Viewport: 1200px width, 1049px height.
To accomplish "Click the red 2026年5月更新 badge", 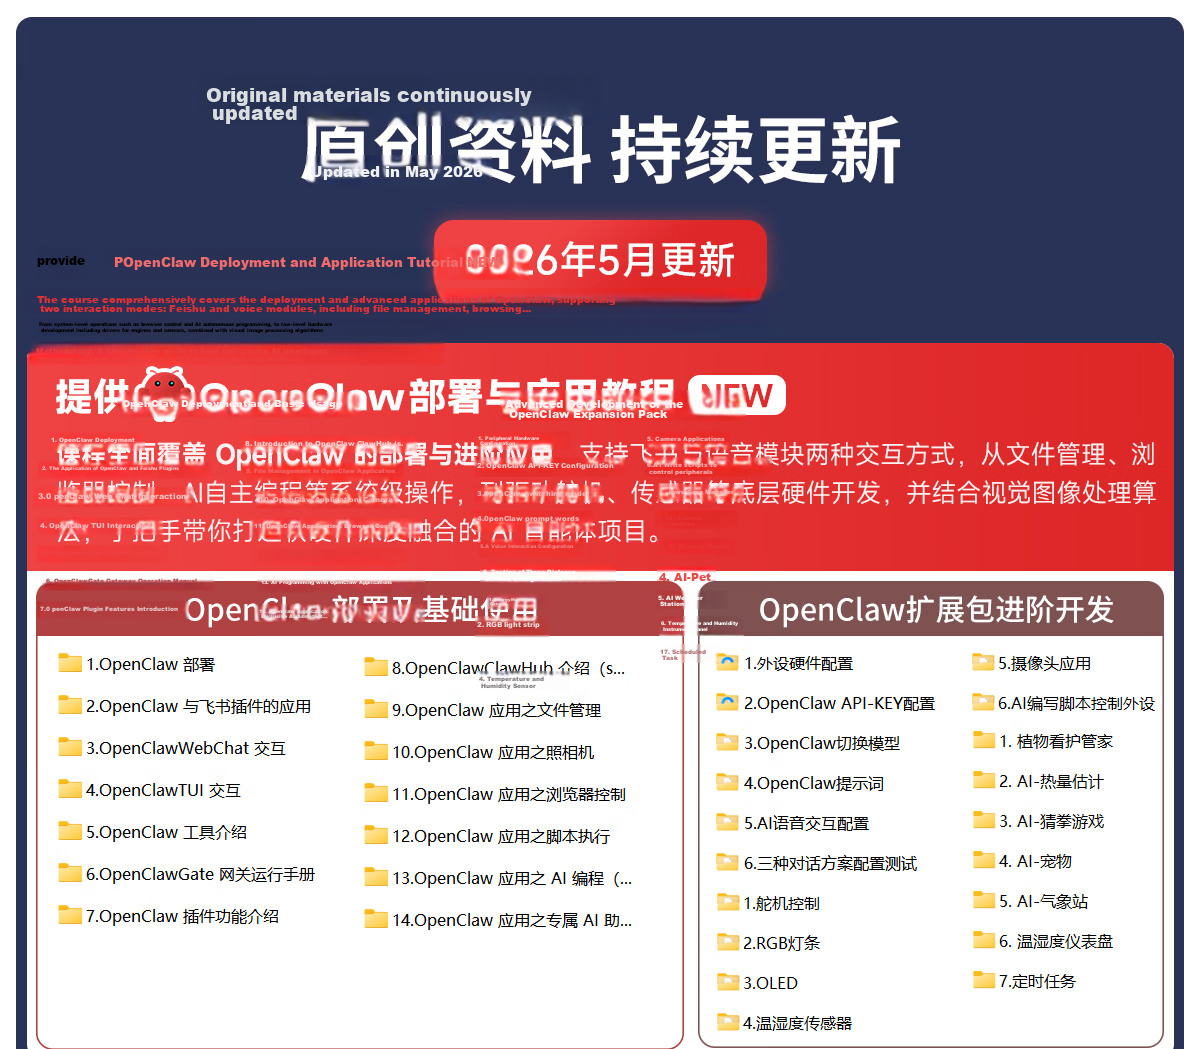I will coord(600,260).
